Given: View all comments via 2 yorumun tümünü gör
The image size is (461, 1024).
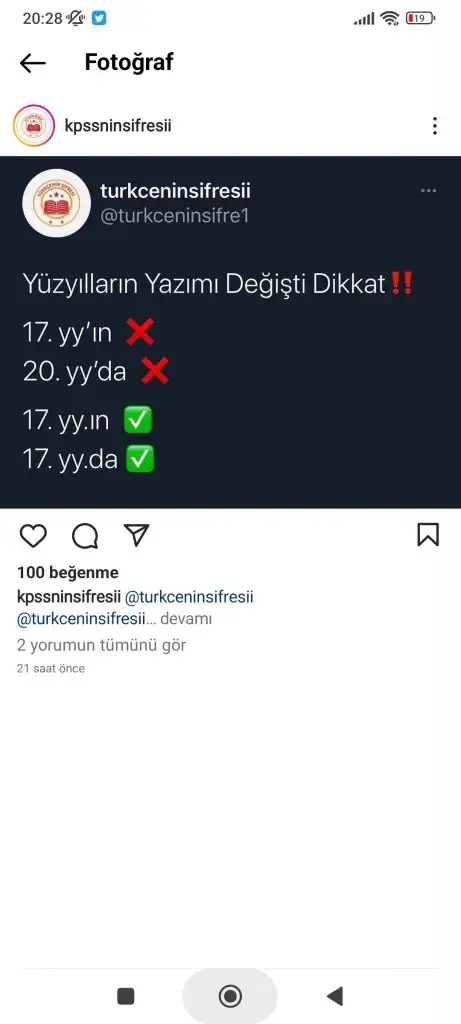Looking at the screenshot, I should [101, 645].
